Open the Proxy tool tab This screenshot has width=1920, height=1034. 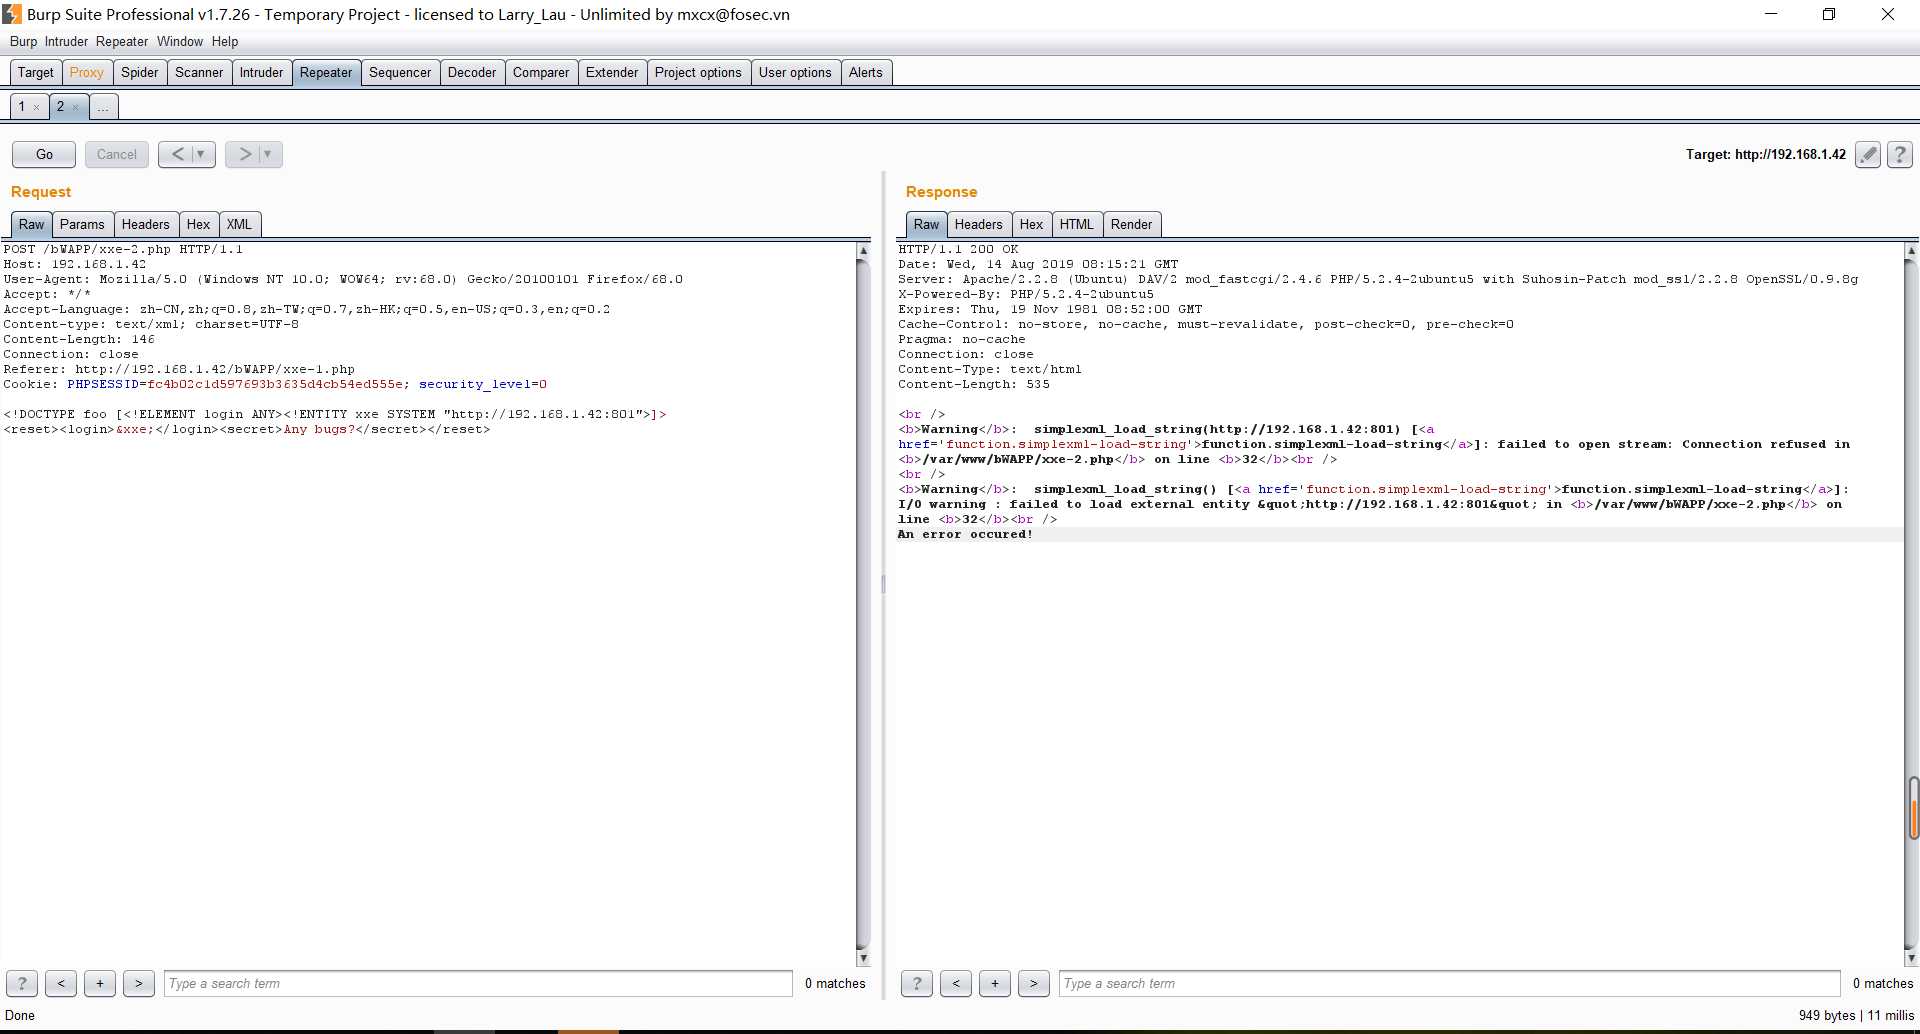[x=87, y=72]
